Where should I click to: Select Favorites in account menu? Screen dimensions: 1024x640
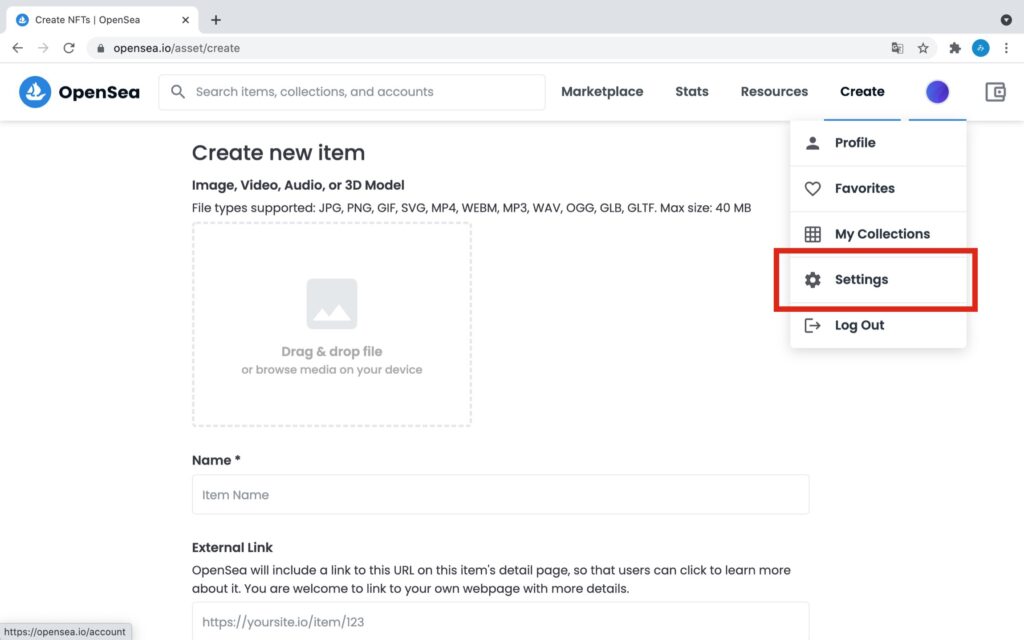pos(878,189)
